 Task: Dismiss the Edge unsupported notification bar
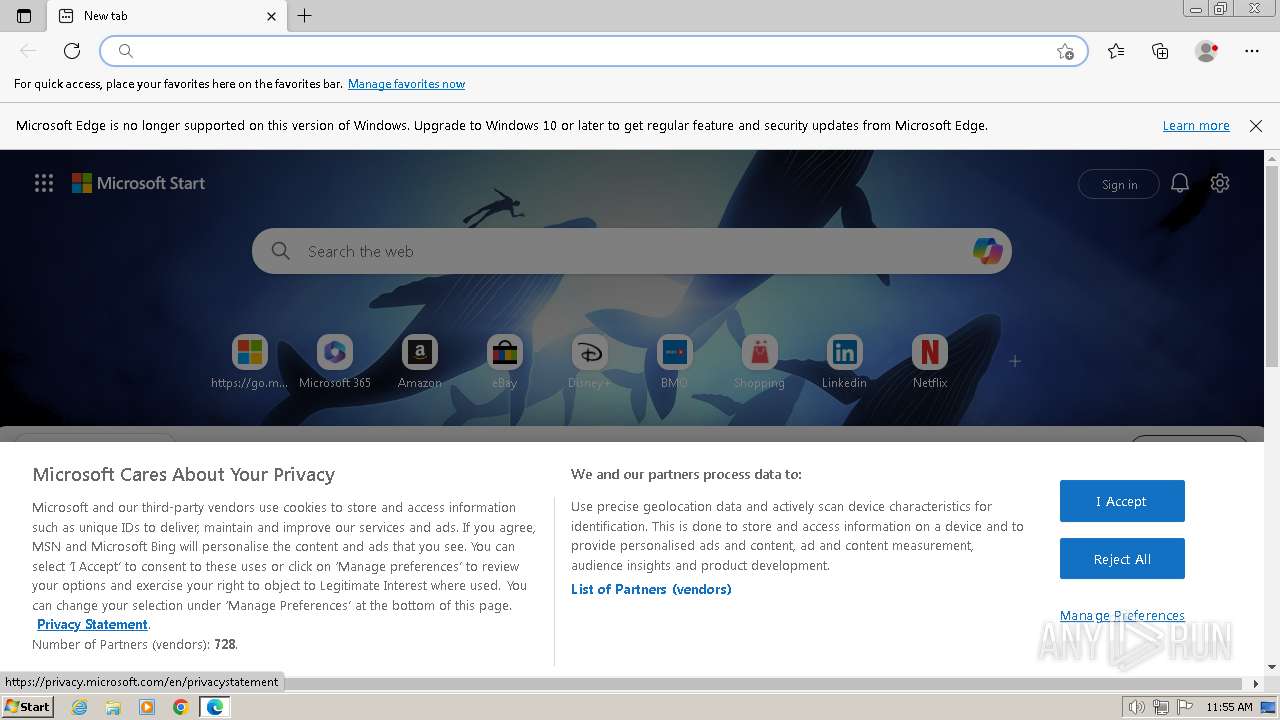coord(1256,126)
